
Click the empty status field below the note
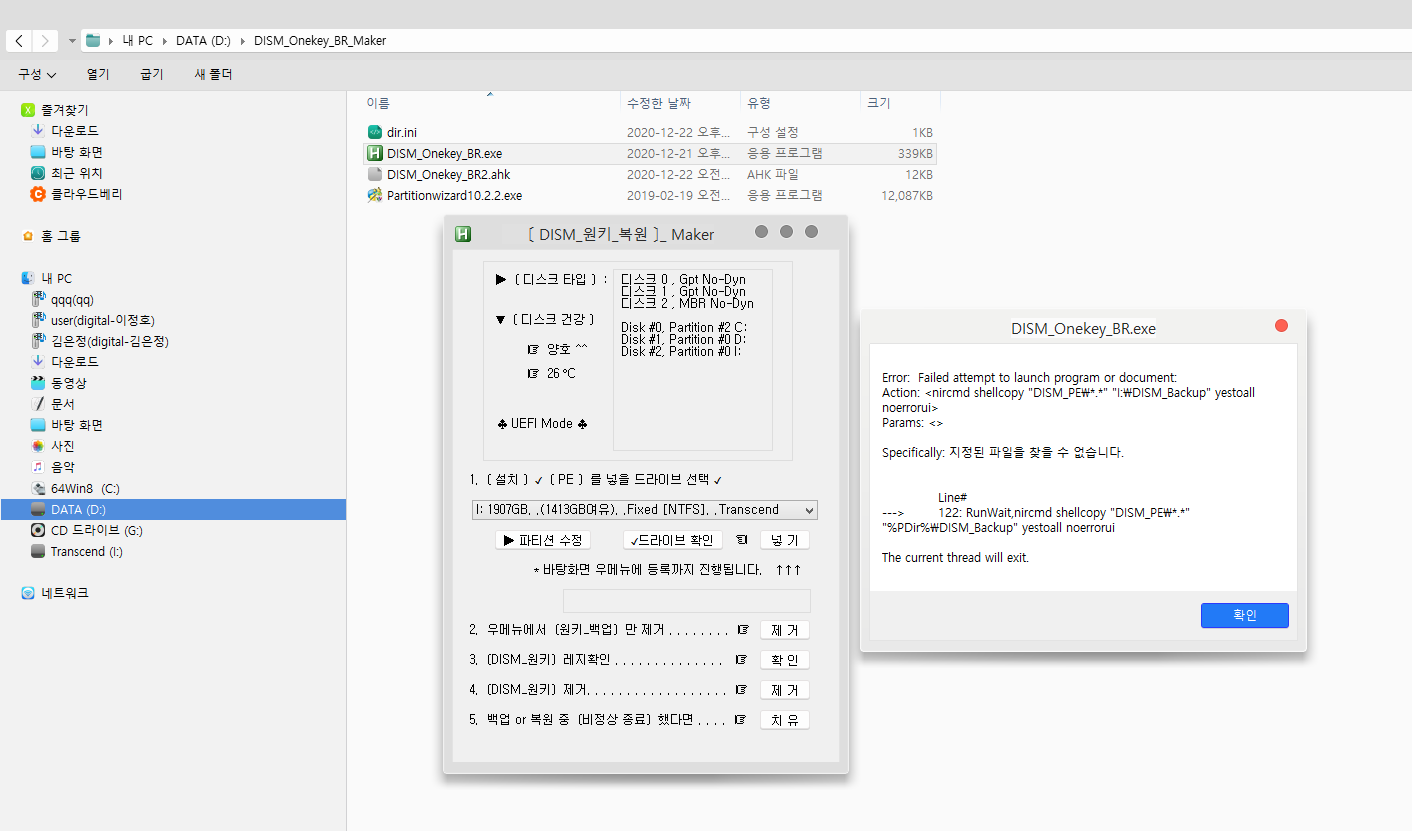tap(687, 601)
